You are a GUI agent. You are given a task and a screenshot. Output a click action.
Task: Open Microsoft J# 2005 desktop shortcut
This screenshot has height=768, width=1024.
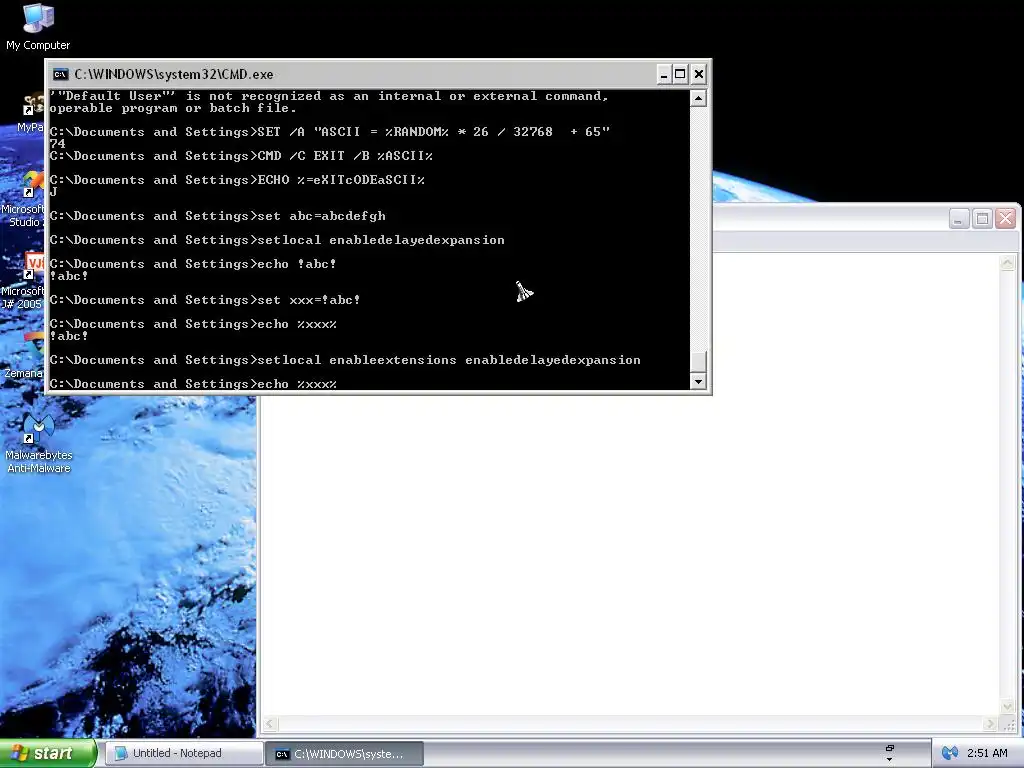[x=22, y=281]
